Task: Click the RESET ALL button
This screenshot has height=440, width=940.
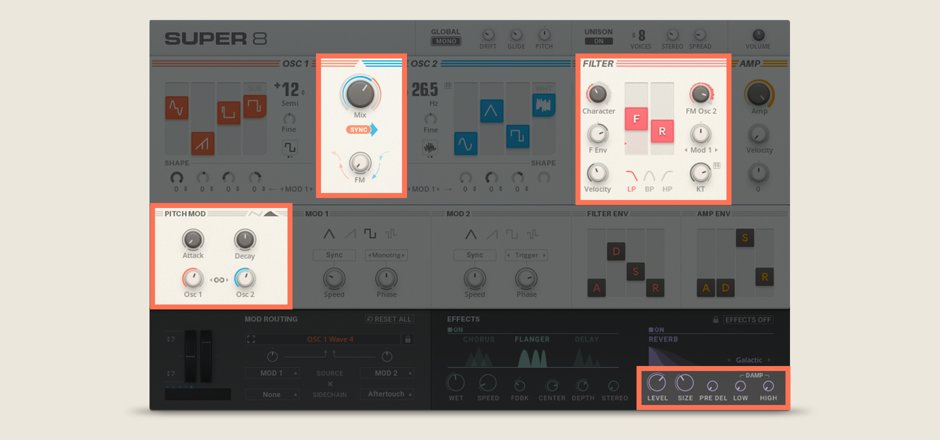Action: pos(389,319)
